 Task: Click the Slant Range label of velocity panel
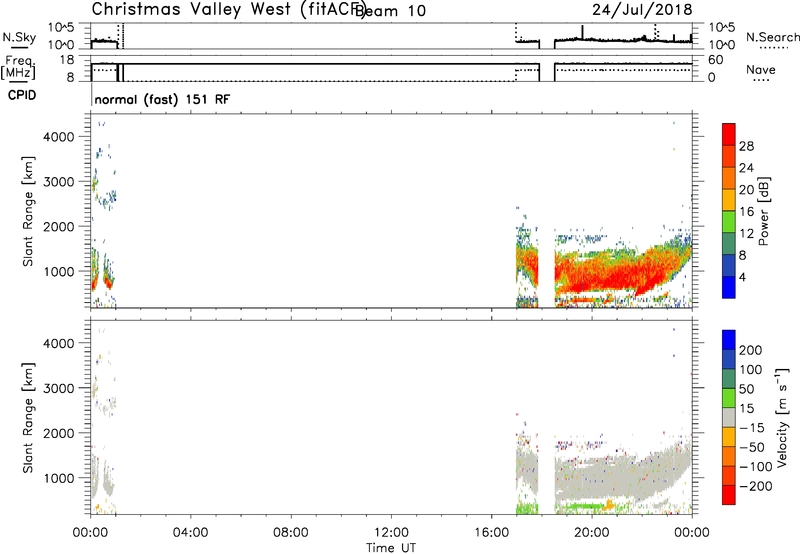(28, 418)
